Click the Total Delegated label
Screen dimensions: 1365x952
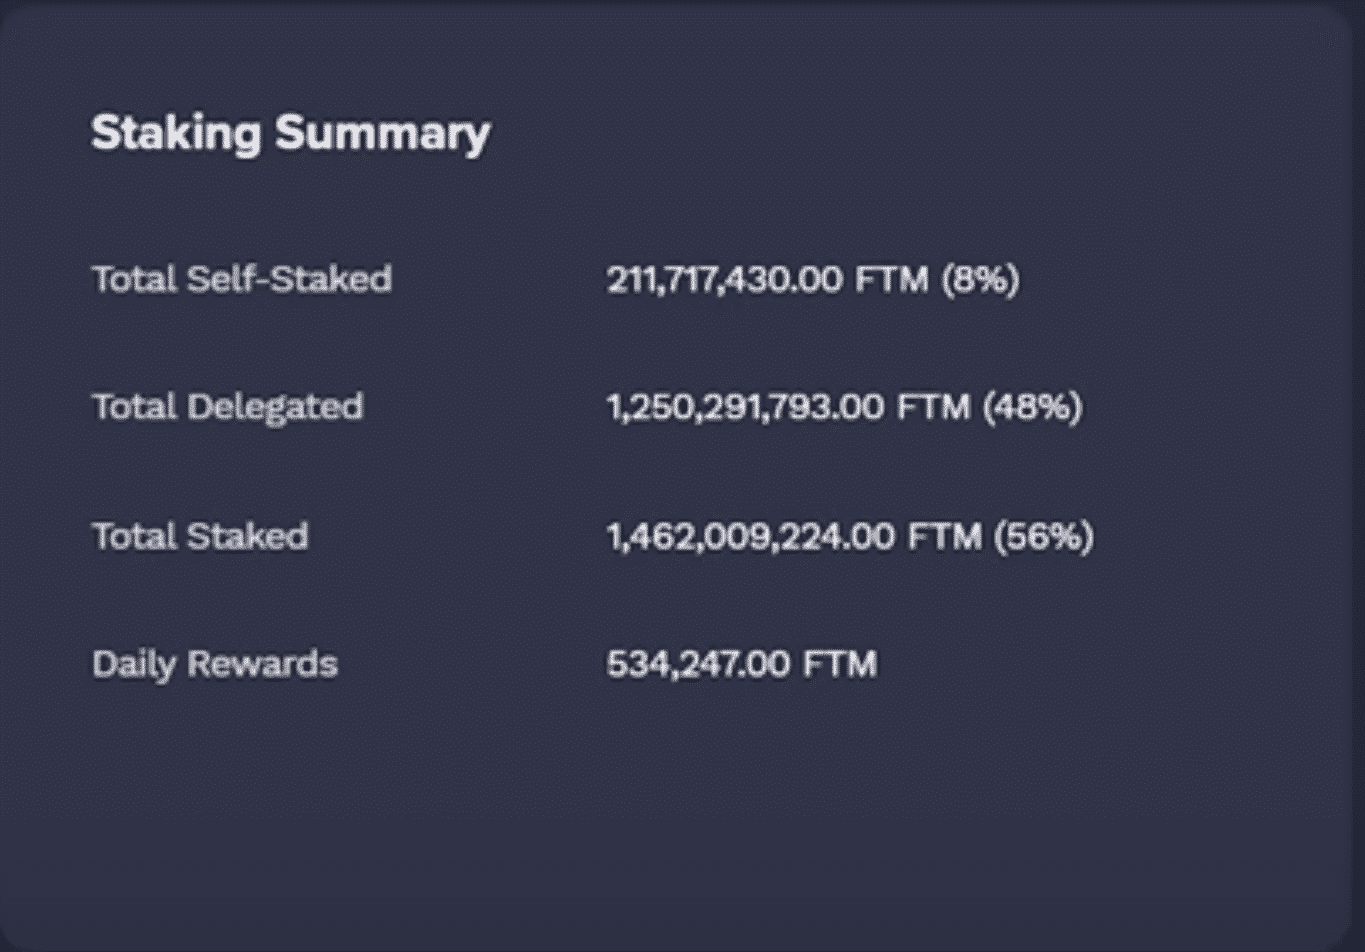click(x=227, y=407)
